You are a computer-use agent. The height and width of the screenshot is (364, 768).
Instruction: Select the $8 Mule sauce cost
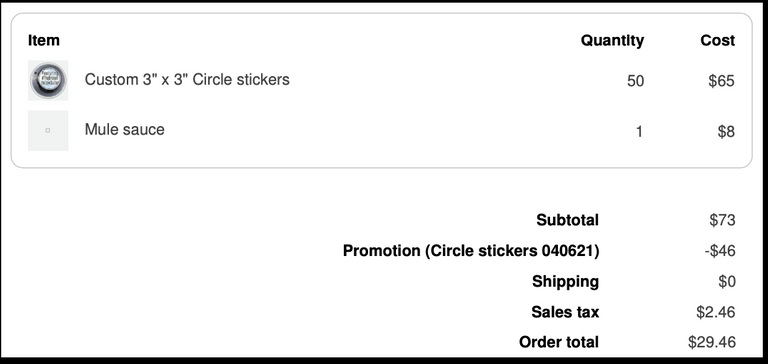pos(726,131)
